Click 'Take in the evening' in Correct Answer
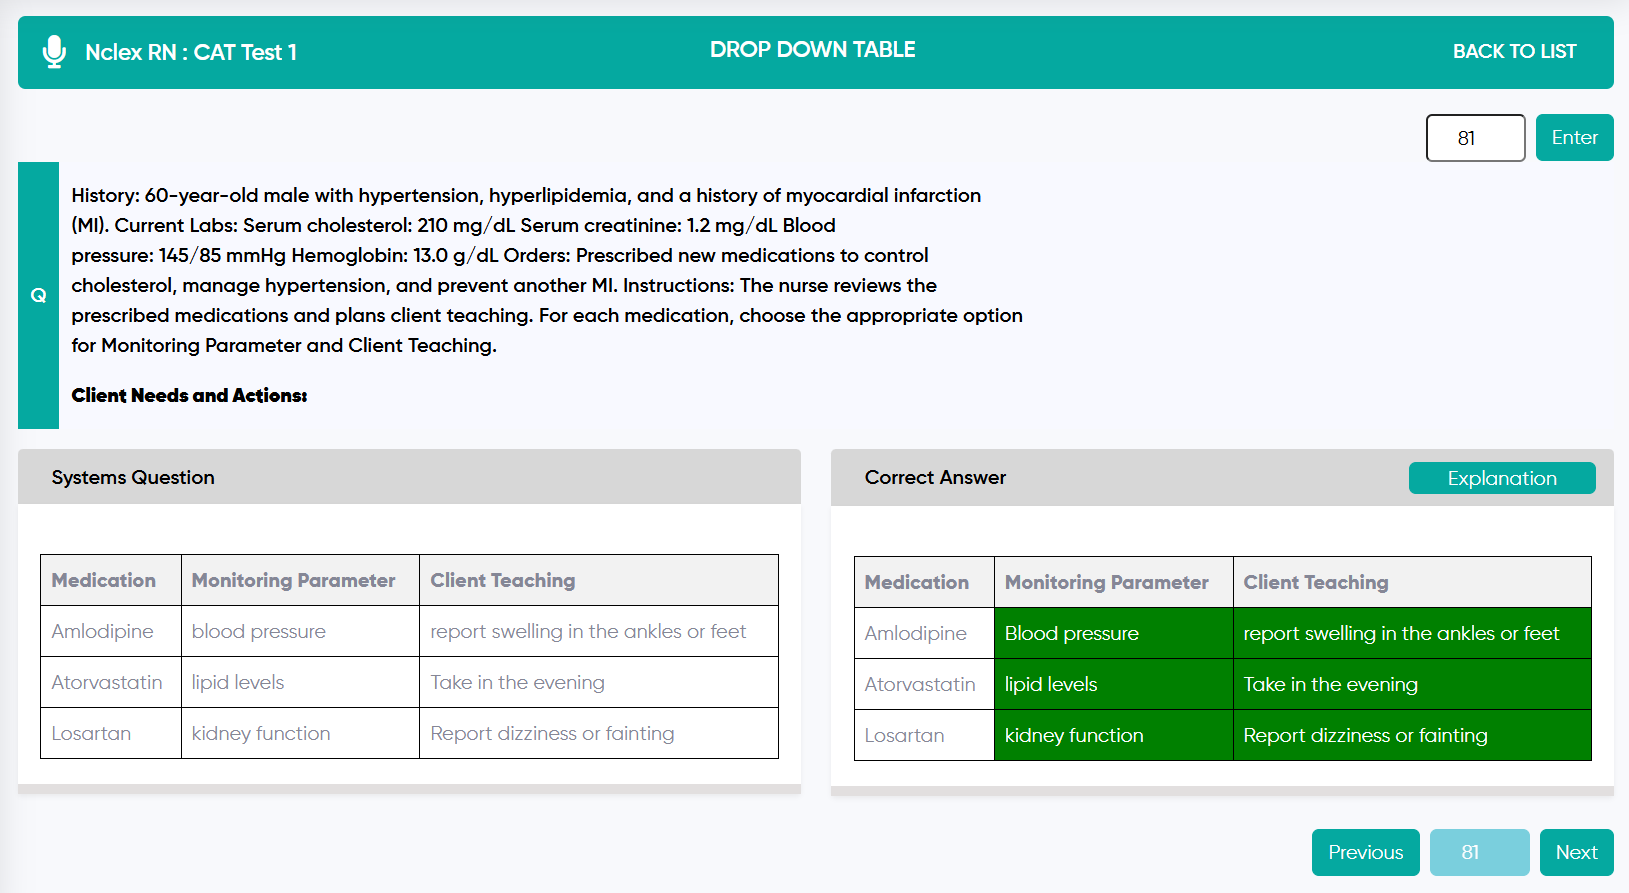 point(1411,684)
